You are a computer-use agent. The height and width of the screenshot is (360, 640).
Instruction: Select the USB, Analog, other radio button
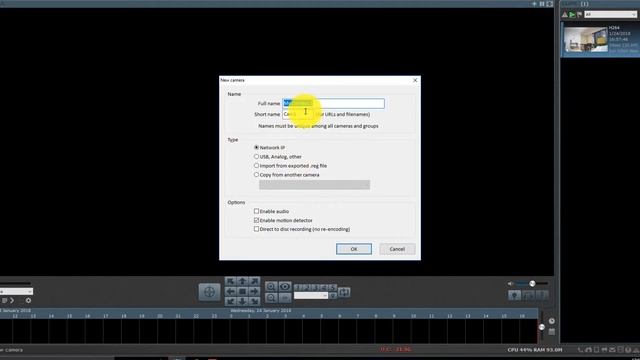pyautogui.click(x=256, y=156)
